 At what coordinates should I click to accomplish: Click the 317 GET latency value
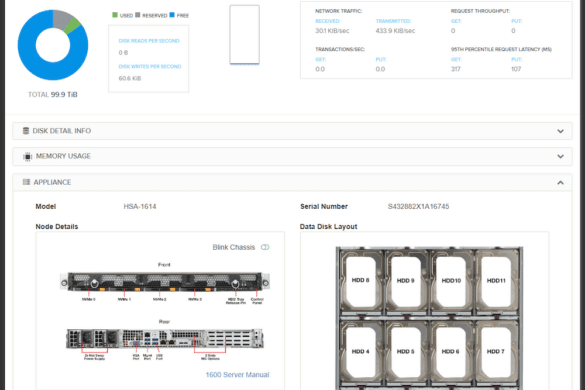(456, 69)
